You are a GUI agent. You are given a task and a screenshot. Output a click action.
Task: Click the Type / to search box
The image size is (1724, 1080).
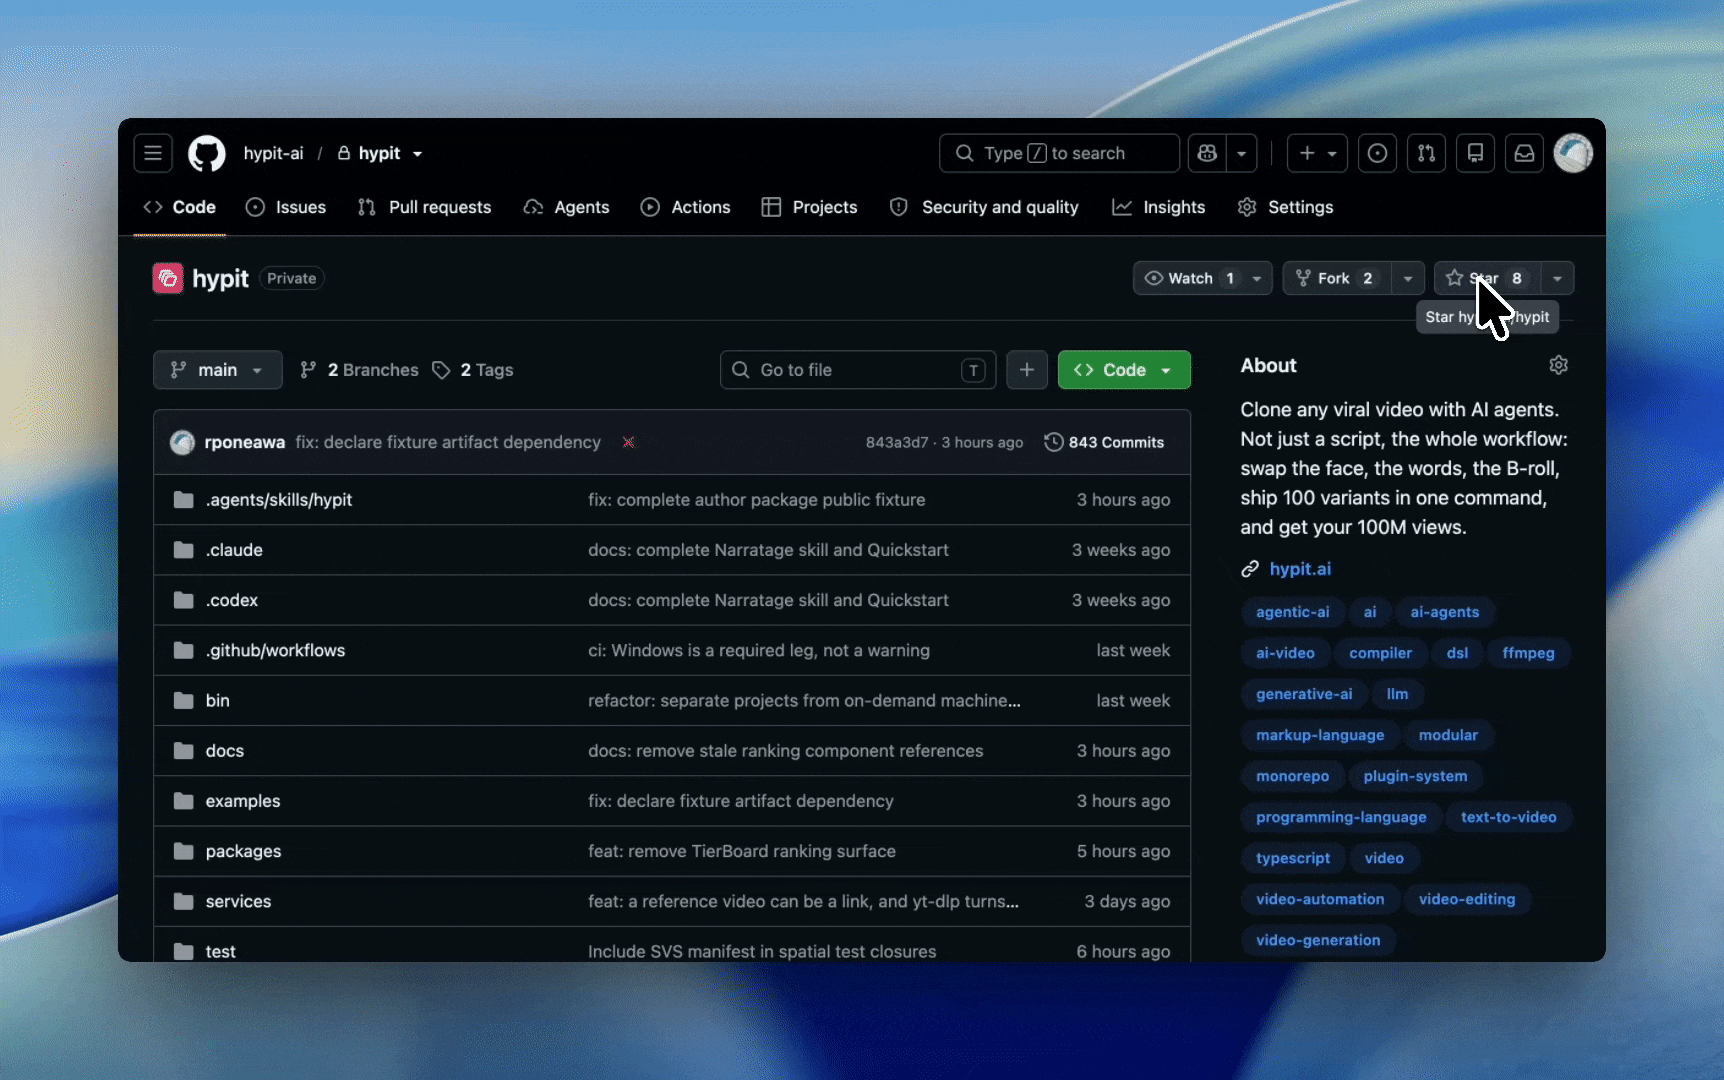tap(1059, 153)
